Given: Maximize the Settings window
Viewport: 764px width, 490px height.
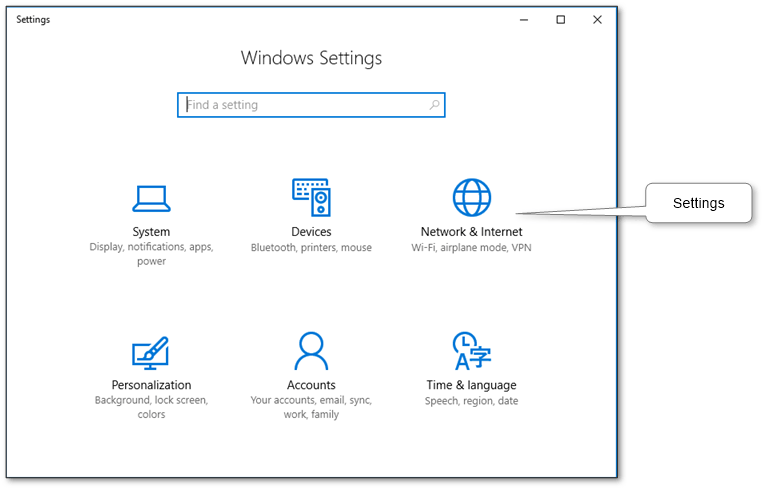Looking at the screenshot, I should (x=560, y=19).
